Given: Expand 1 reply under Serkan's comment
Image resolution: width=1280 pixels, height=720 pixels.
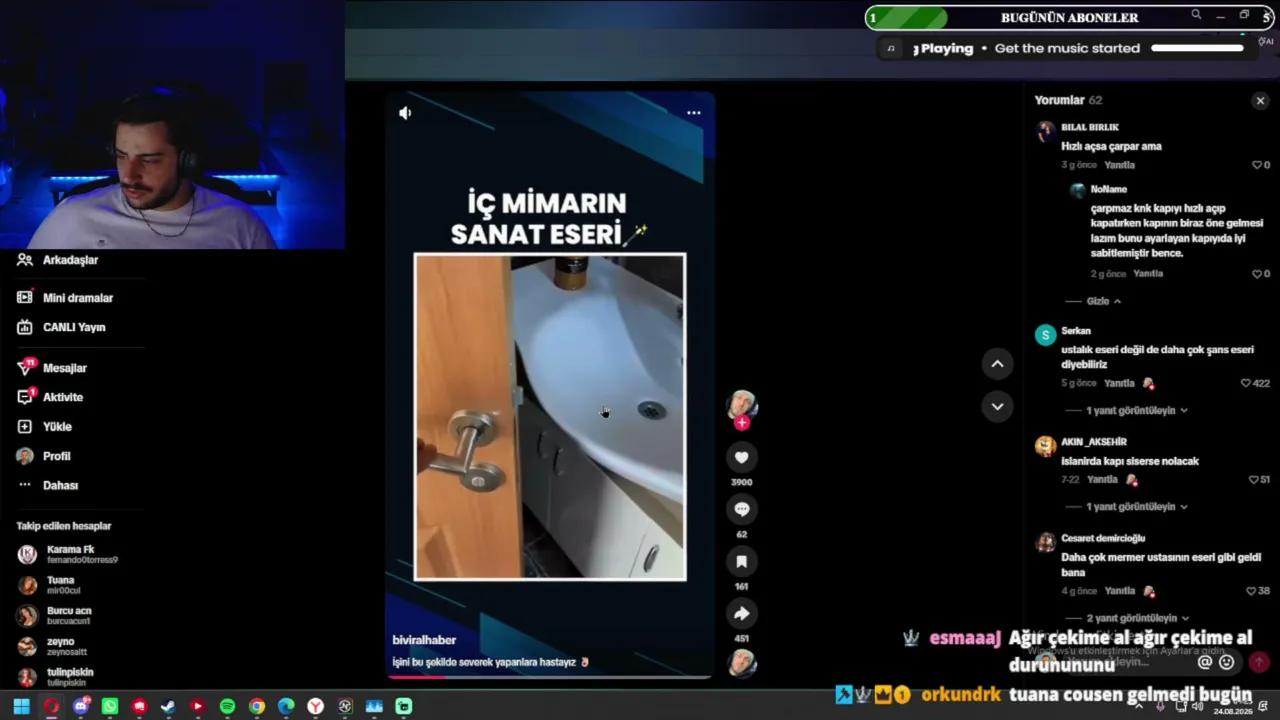Looking at the screenshot, I should (1136, 411).
